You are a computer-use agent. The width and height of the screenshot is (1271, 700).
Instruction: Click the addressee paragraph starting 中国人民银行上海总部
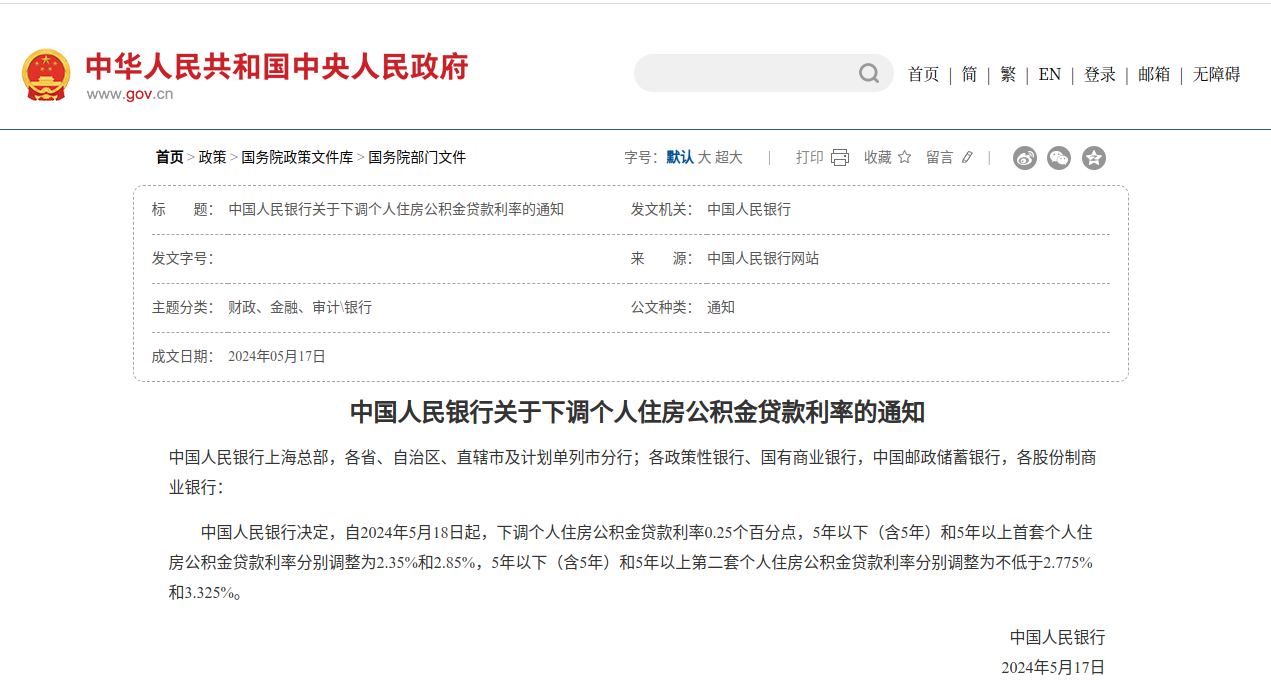click(x=632, y=472)
